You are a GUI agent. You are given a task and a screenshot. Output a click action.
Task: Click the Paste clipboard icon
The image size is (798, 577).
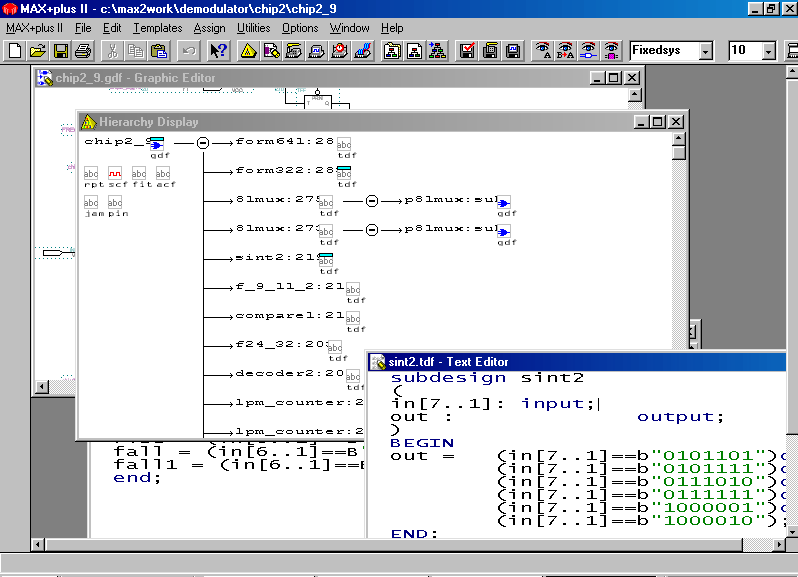click(158, 51)
